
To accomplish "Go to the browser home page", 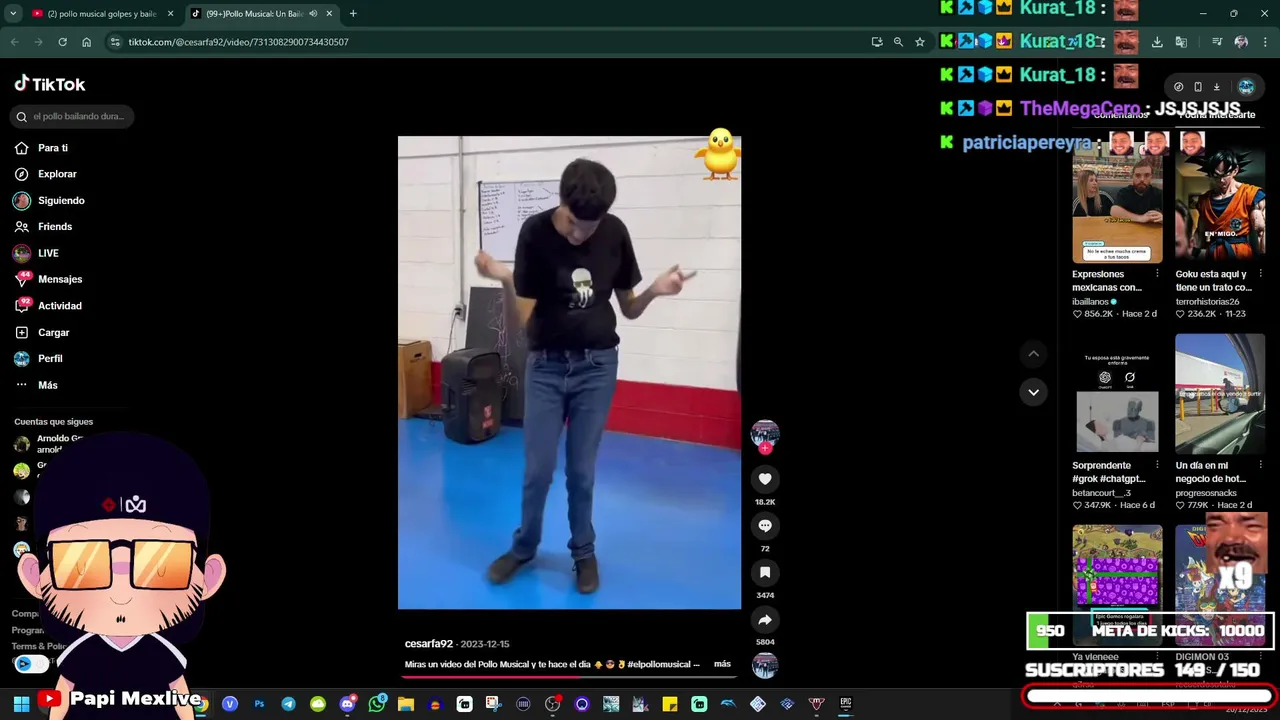I will coord(86,42).
